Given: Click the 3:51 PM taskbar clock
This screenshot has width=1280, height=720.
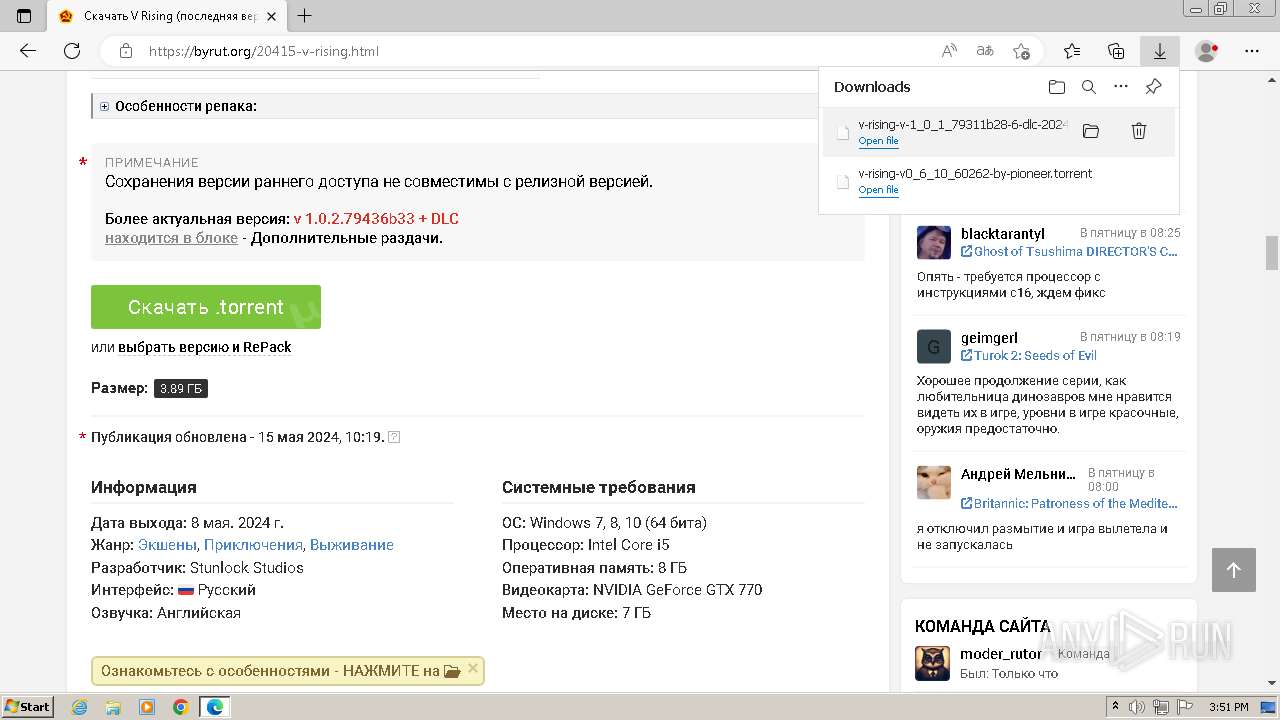Looking at the screenshot, I should 1229,707.
